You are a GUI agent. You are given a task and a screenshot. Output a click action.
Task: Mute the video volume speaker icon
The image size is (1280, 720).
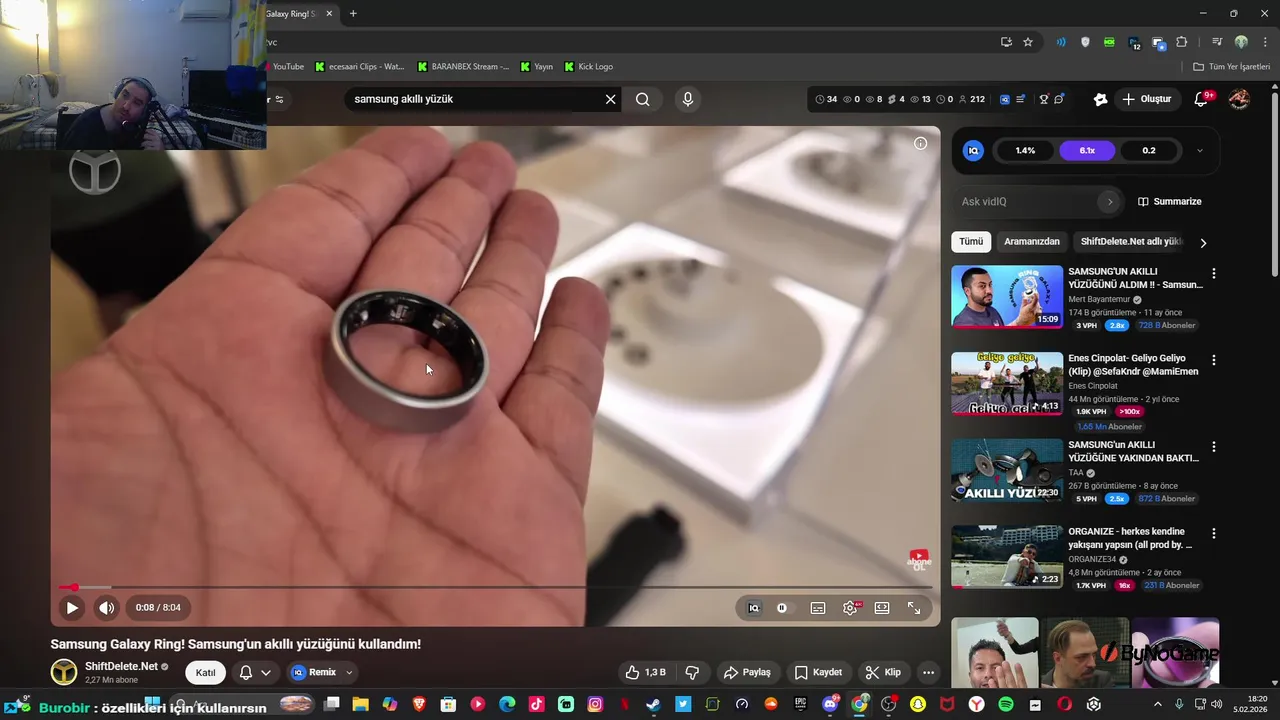pos(106,607)
